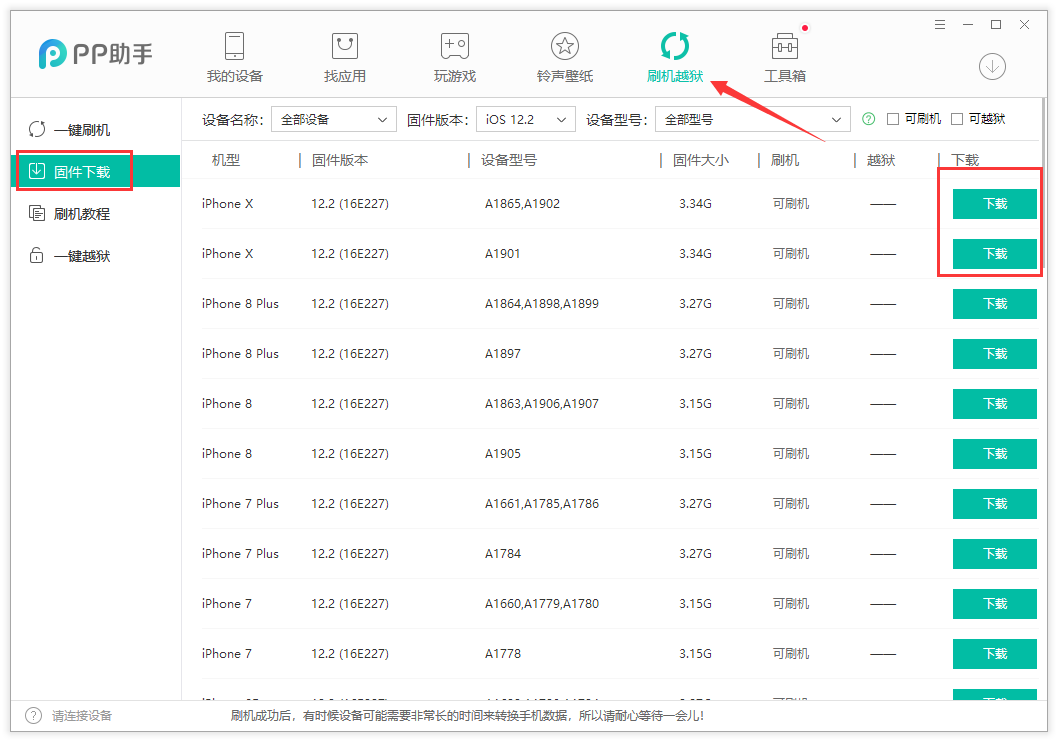Expand the 固件版本 iOS 12.2 dropdown
1058x742 pixels.
click(x=526, y=119)
